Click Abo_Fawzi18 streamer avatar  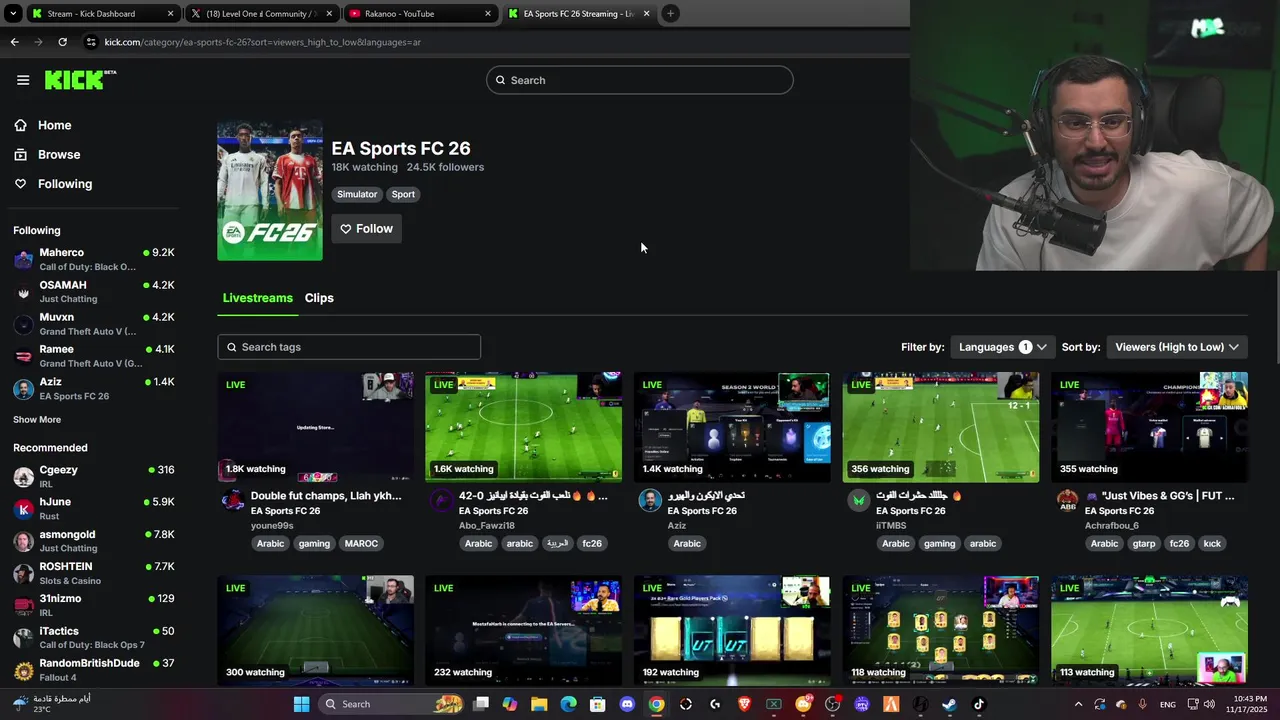441,500
